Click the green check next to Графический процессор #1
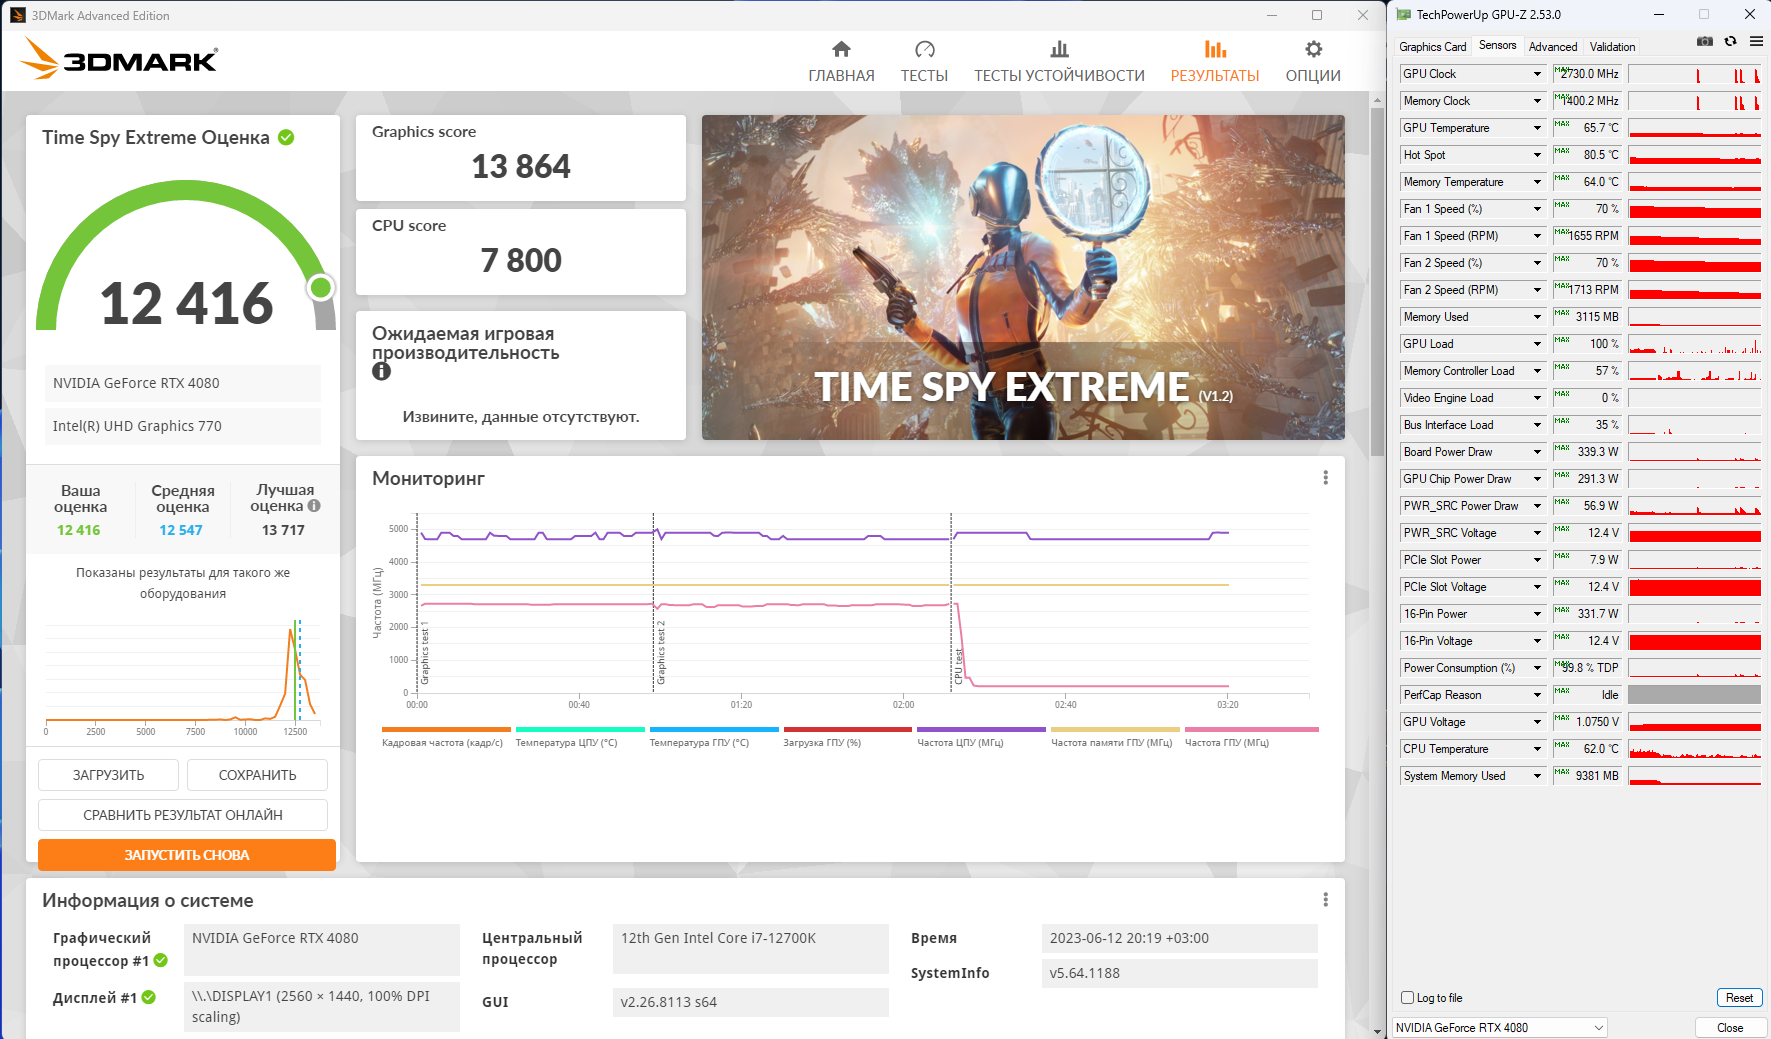 click(x=161, y=960)
